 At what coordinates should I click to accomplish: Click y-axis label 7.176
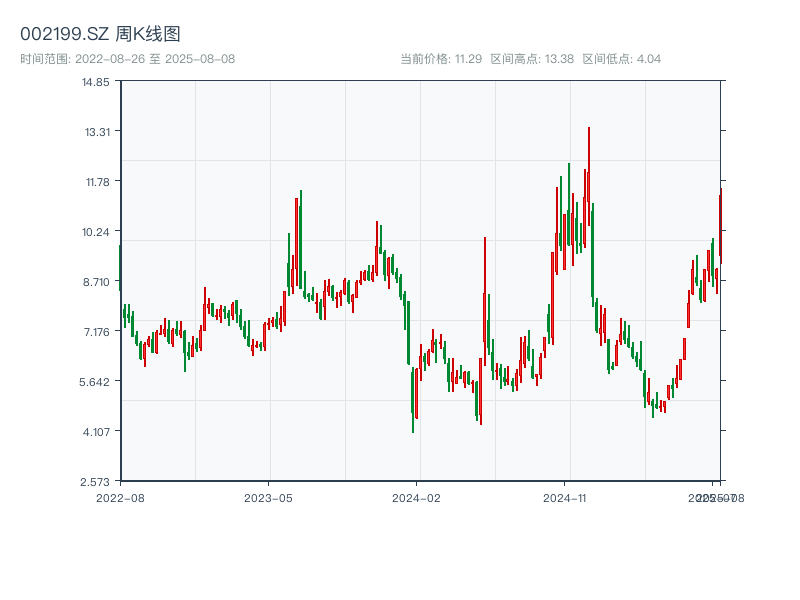point(96,332)
